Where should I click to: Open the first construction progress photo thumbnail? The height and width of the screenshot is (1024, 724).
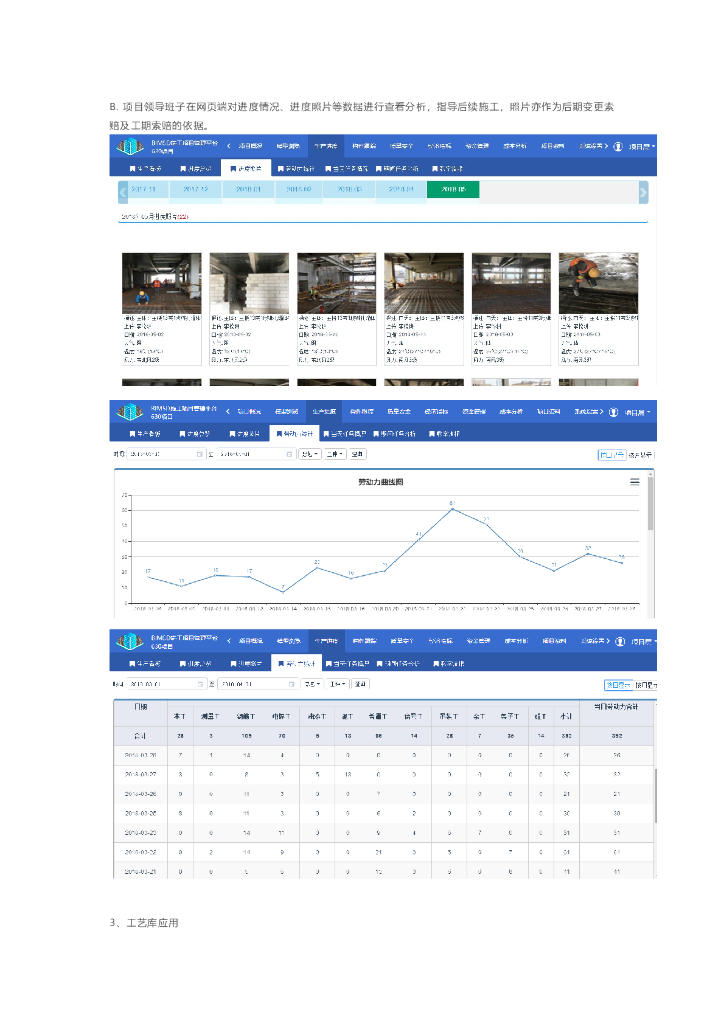[161, 282]
